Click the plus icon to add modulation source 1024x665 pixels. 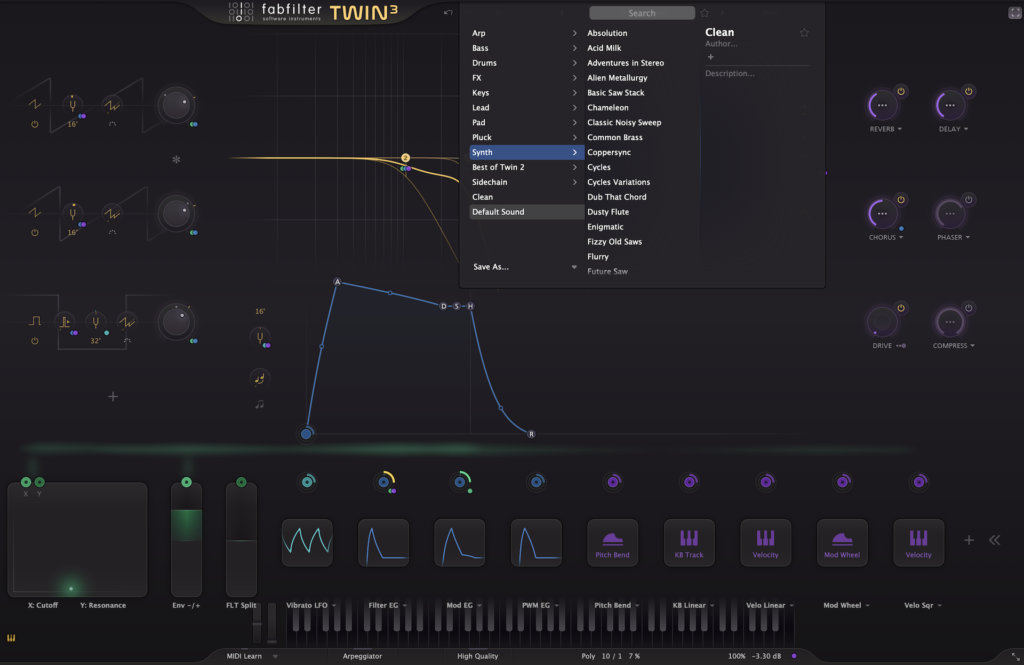click(968, 540)
